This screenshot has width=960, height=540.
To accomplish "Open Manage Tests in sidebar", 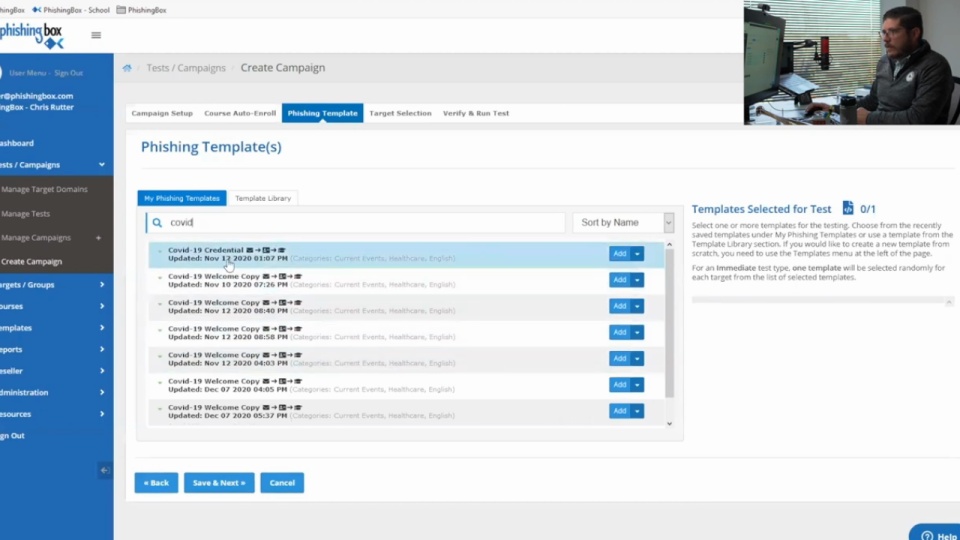I will [x=26, y=214].
